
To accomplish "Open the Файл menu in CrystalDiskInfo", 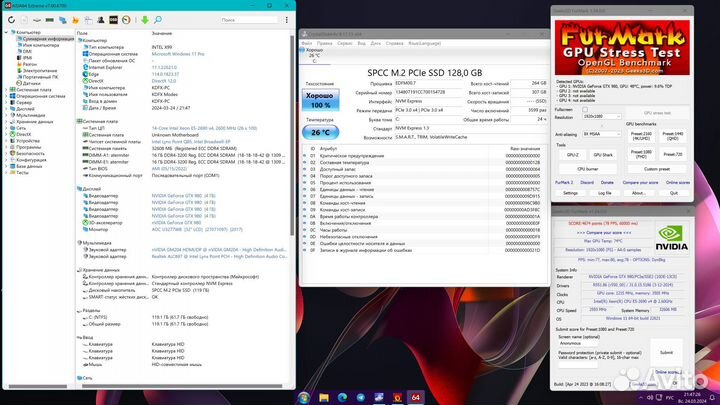I will (x=307, y=43).
